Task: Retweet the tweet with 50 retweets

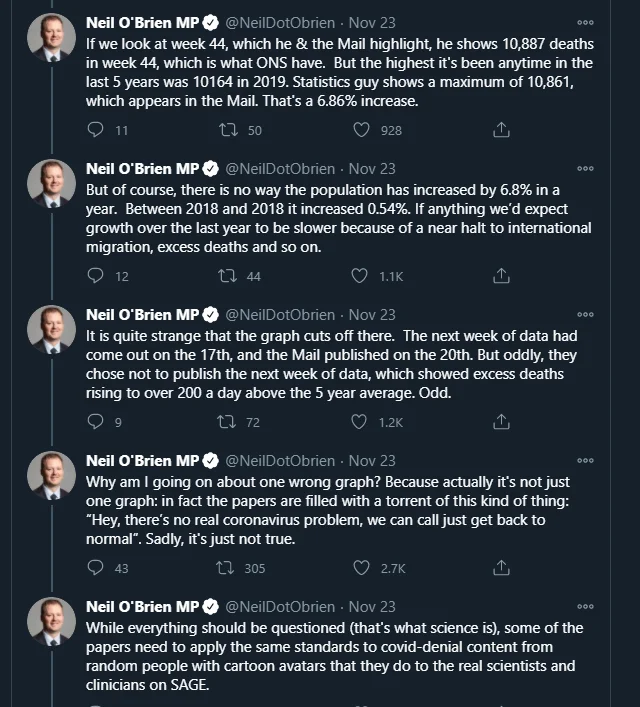Action: [x=228, y=130]
